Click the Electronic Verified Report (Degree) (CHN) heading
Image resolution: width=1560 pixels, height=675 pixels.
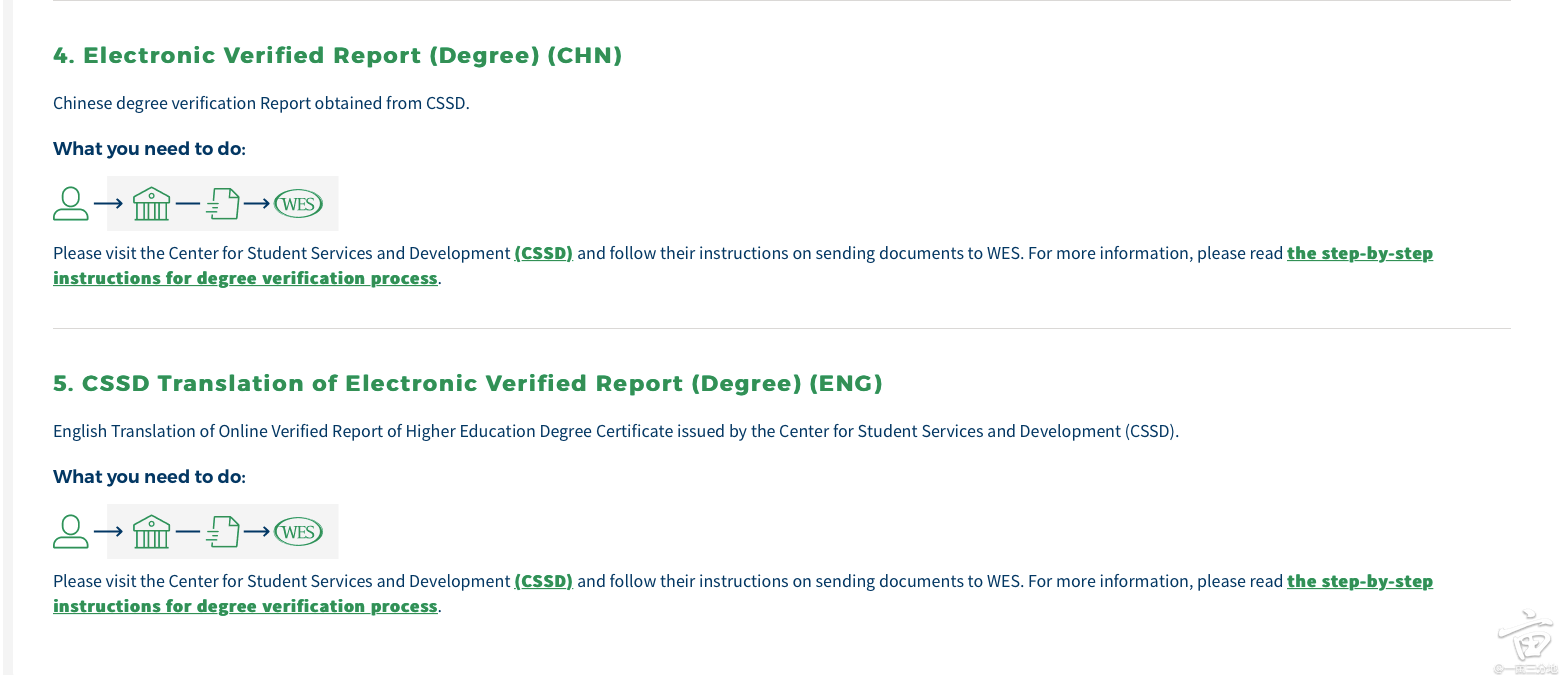point(338,56)
